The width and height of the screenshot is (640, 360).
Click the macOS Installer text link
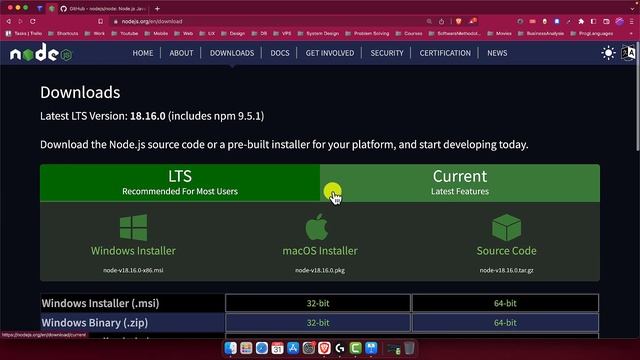pos(320,251)
